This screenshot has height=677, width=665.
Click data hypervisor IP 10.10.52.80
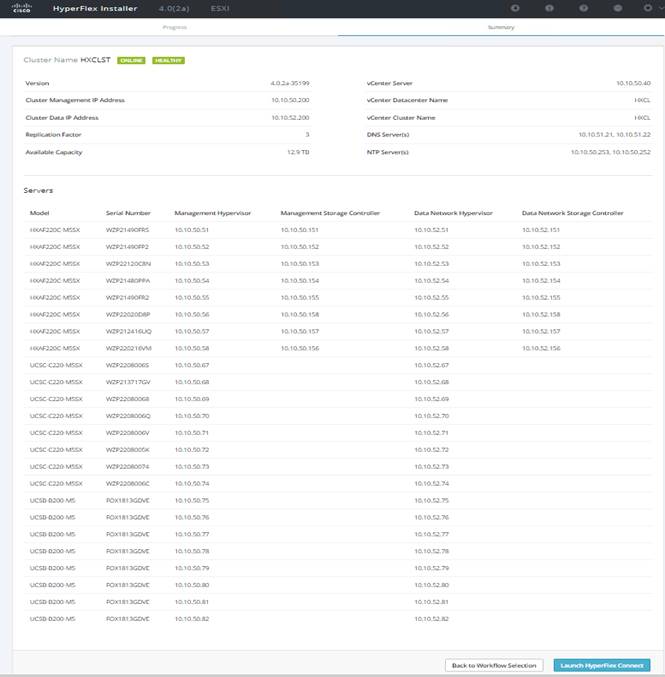(x=431, y=585)
